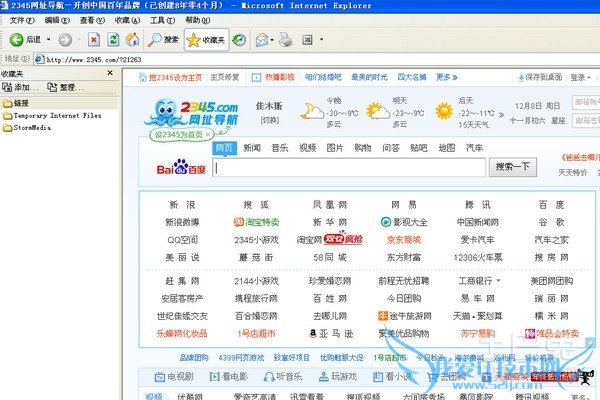600x400 pixels.
Task: Expand more weather with the » arrow
Action: (x=501, y=114)
